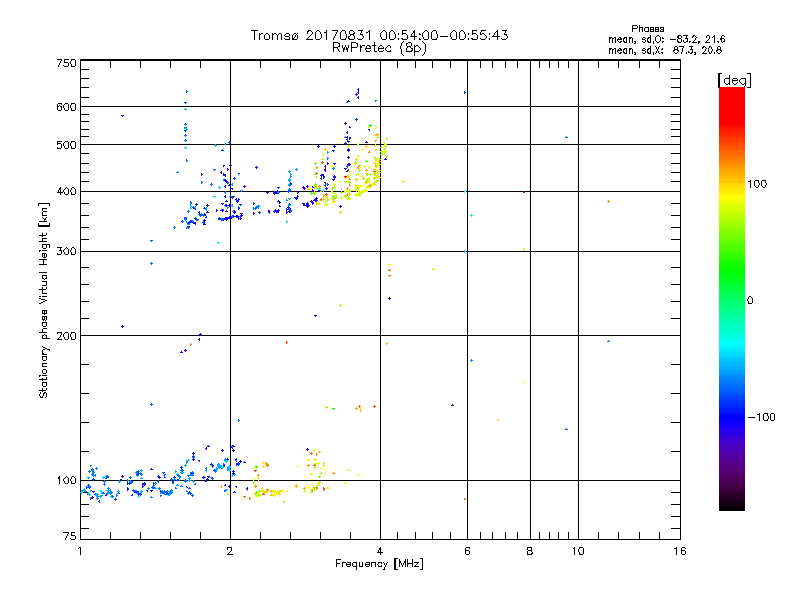The height and width of the screenshot is (600, 800).
Task: Click the x-axis tick label '4'
Action: pyautogui.click(x=380, y=551)
